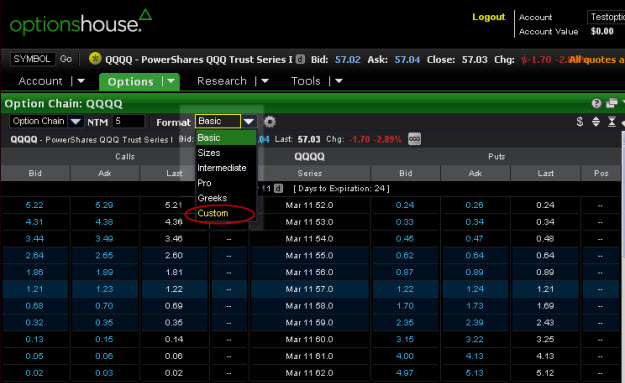Click call ask 4.38

104,222
